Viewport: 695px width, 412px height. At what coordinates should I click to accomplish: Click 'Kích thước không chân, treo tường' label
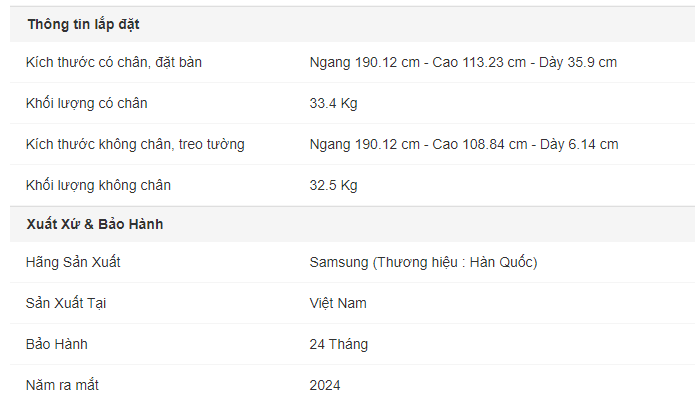(x=135, y=144)
